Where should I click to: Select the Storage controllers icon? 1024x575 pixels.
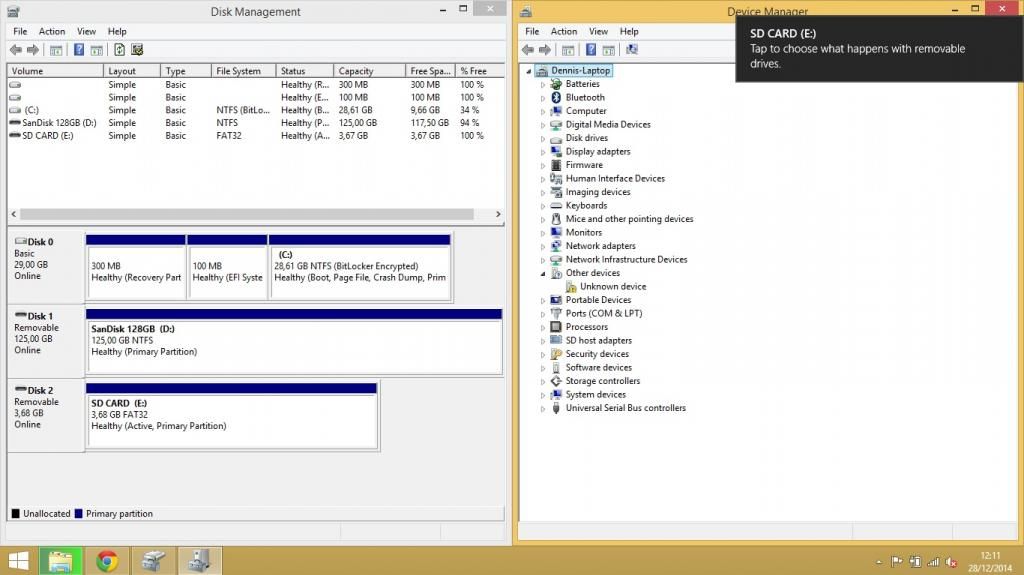click(x=556, y=381)
